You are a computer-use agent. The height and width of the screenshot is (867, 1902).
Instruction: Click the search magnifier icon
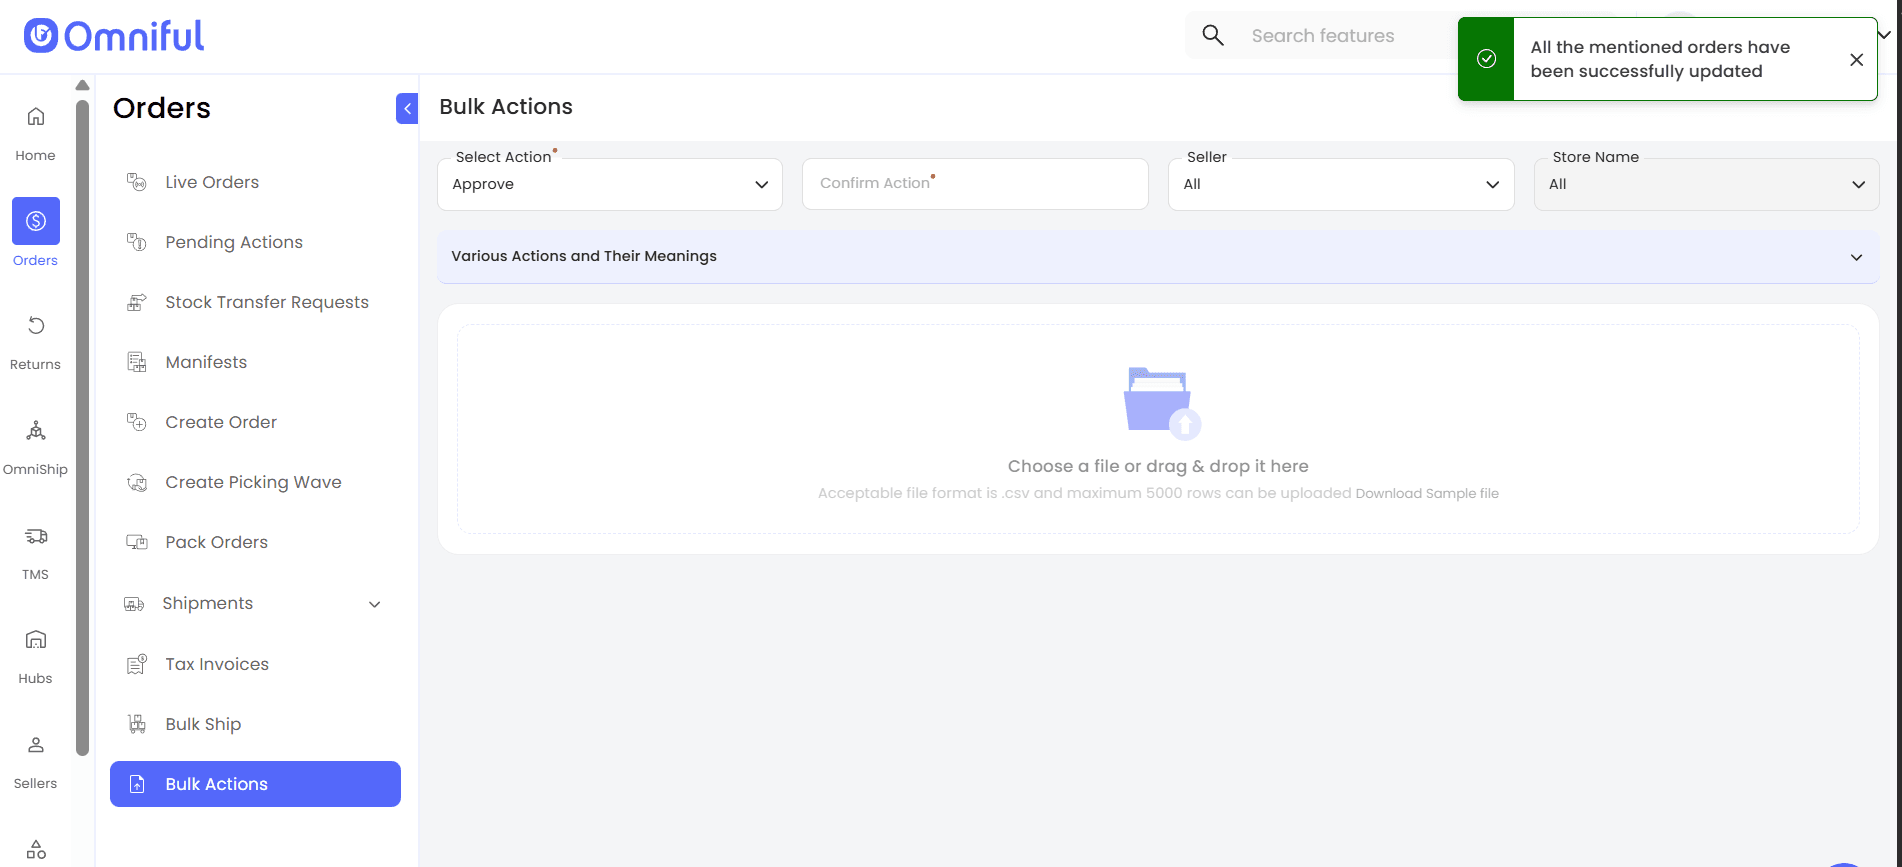click(x=1213, y=36)
